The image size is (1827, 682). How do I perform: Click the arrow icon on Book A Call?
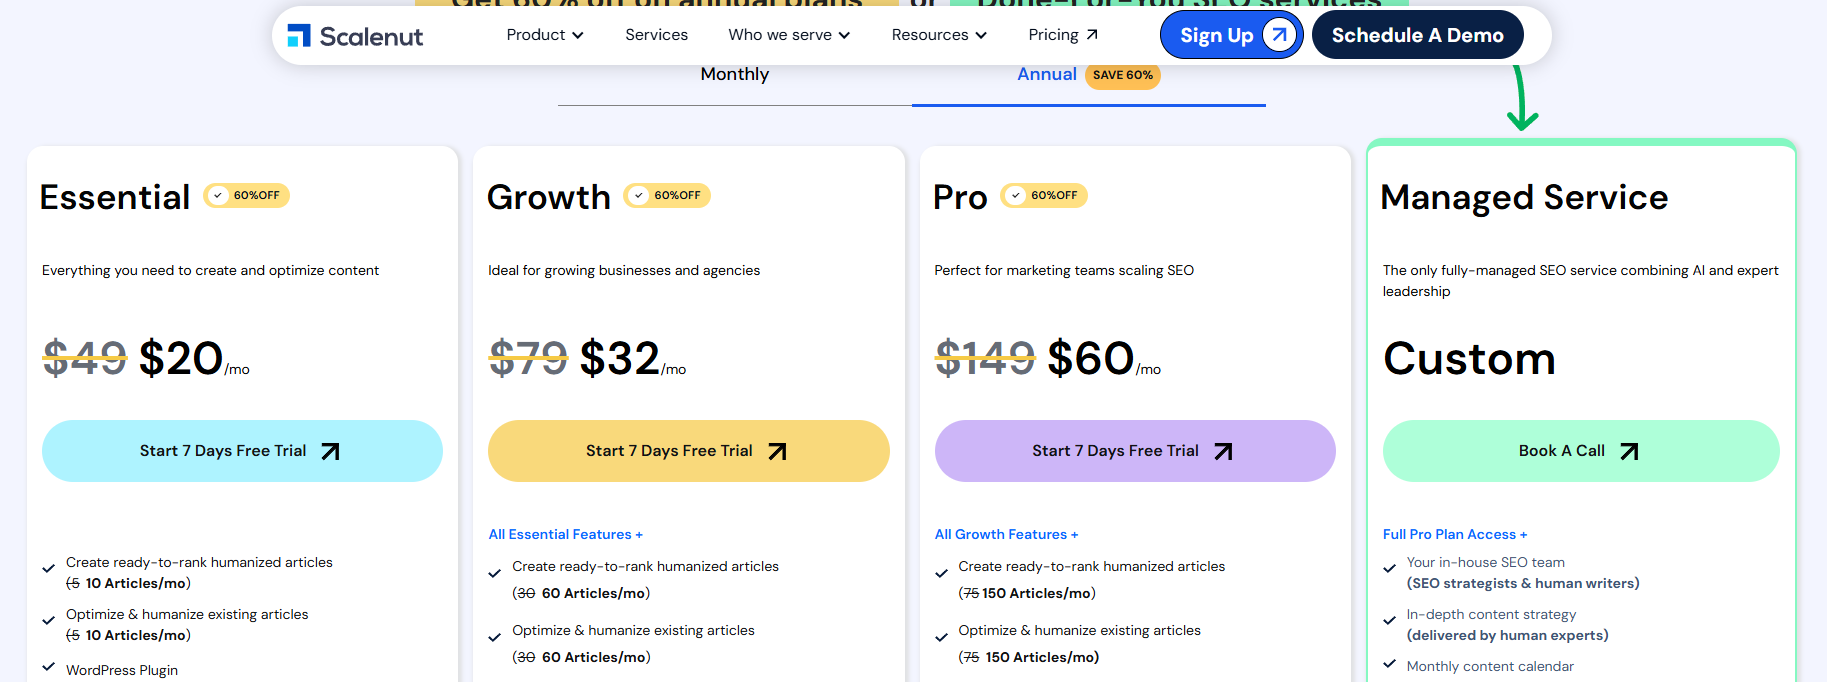[1629, 451]
